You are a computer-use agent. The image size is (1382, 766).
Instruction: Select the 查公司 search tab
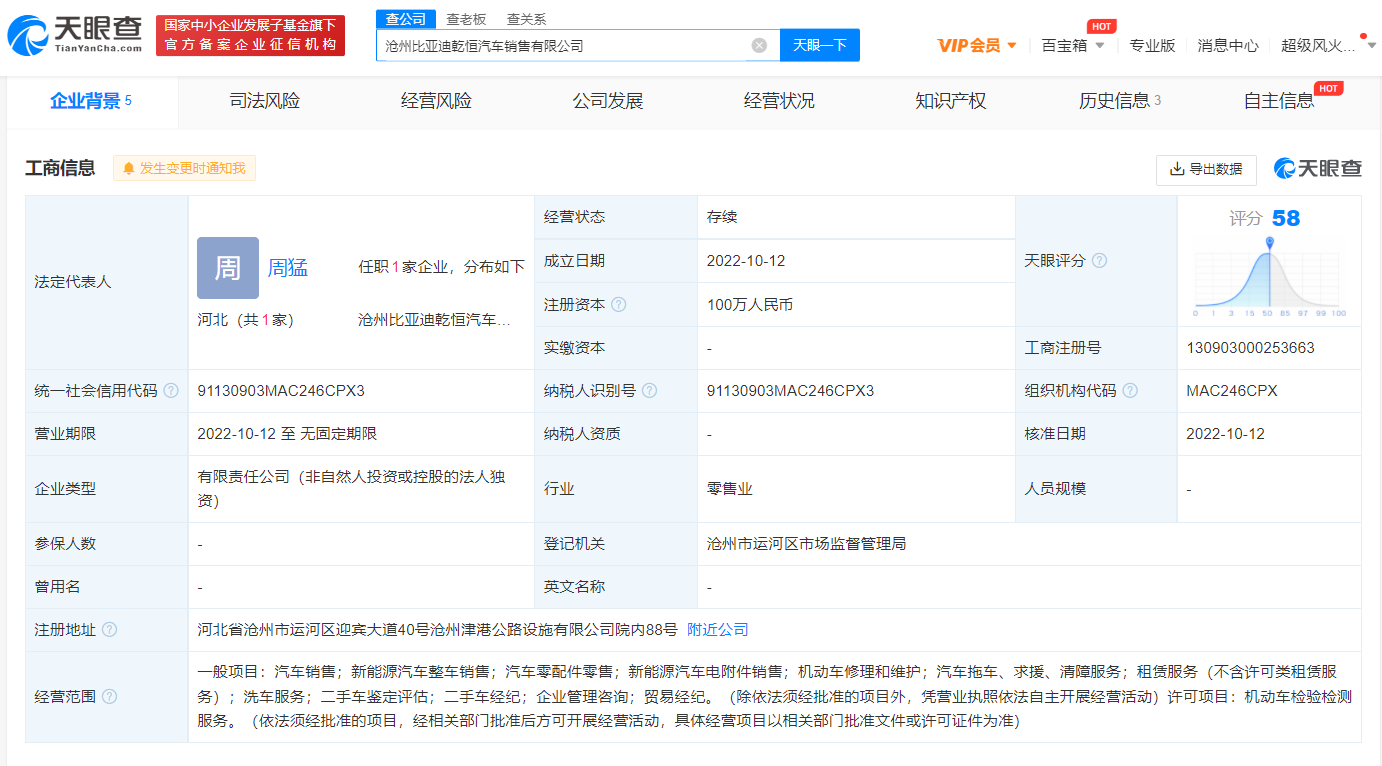(406, 19)
